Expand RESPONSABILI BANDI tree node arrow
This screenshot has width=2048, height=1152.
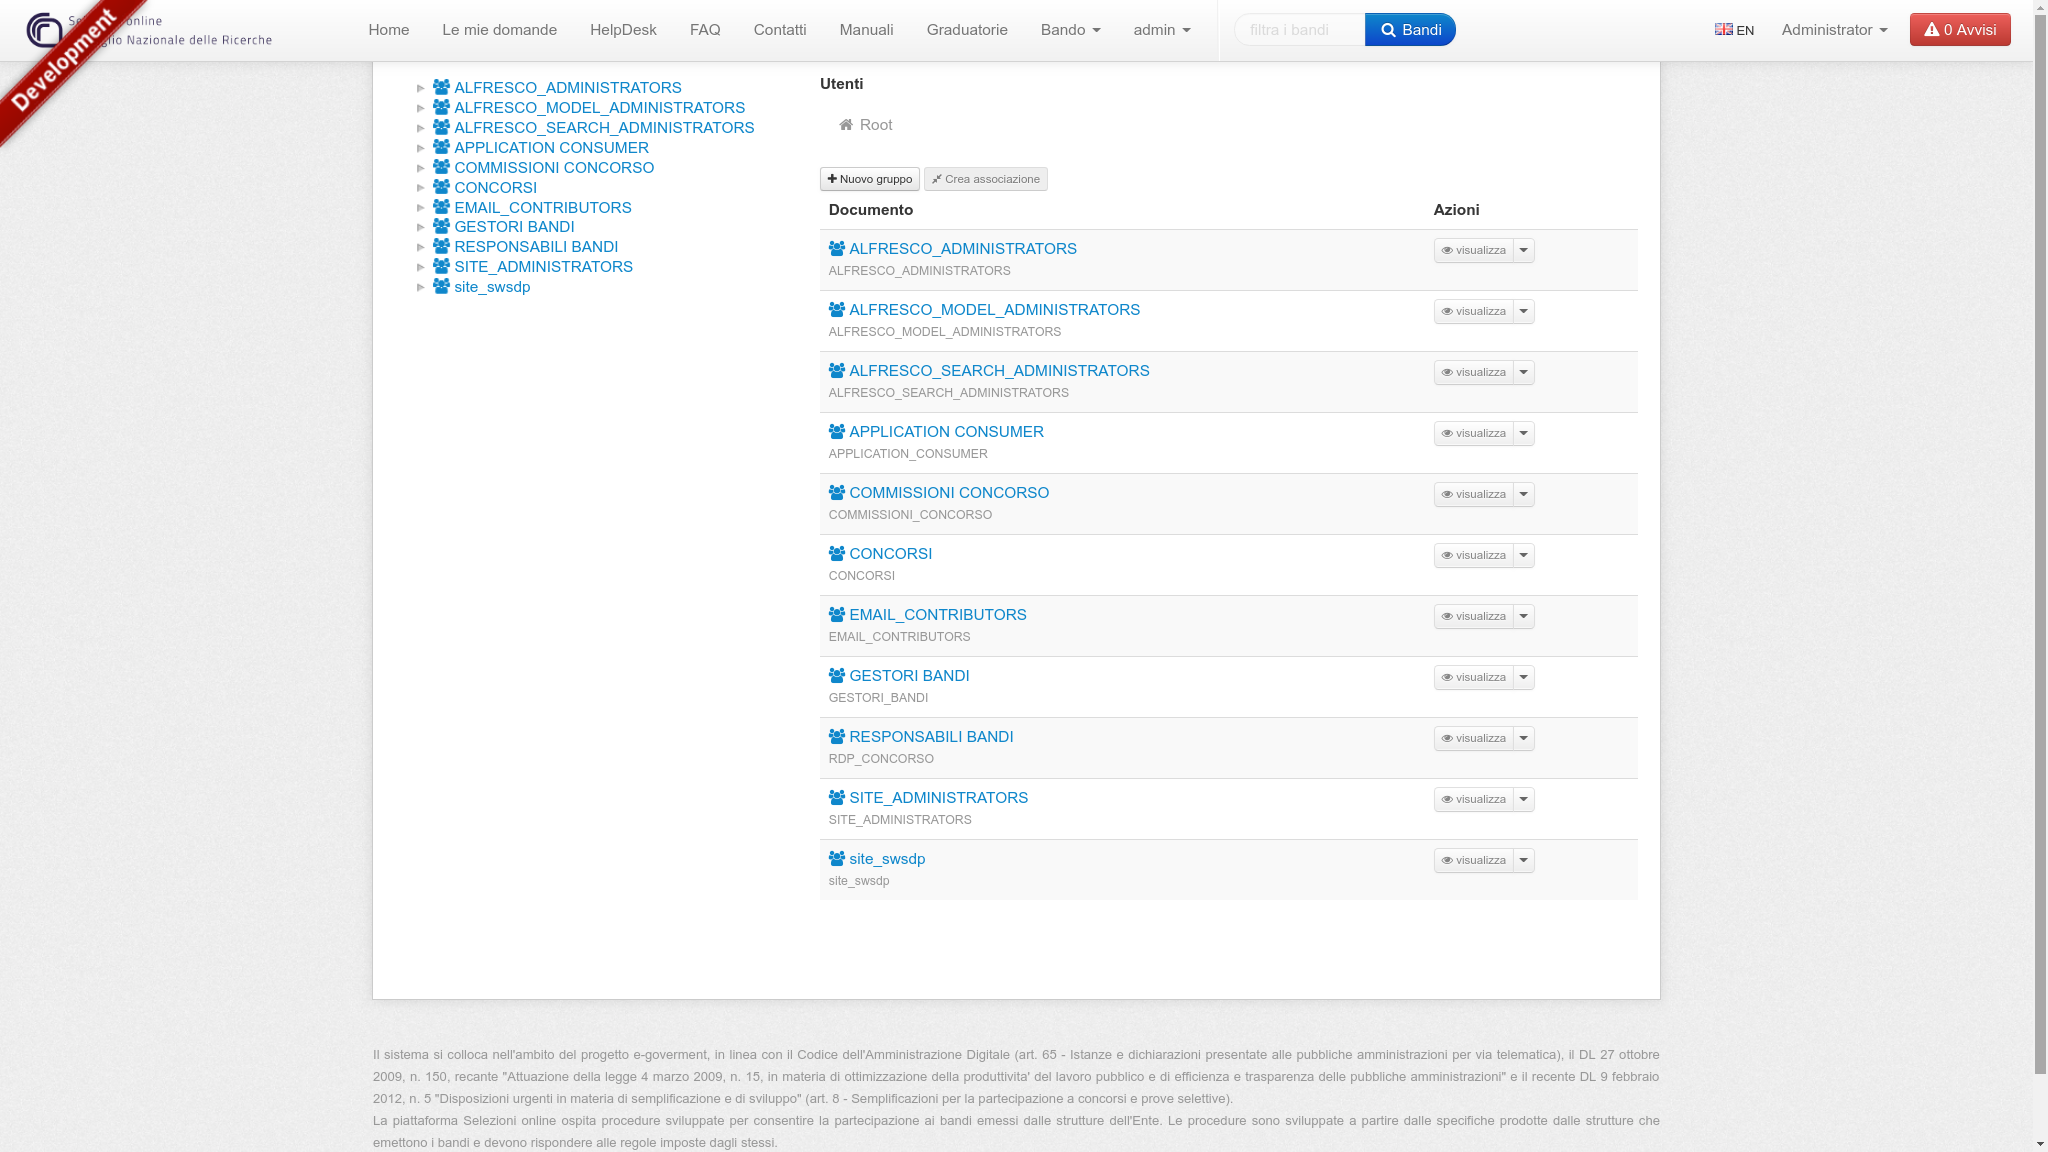pyautogui.click(x=421, y=247)
